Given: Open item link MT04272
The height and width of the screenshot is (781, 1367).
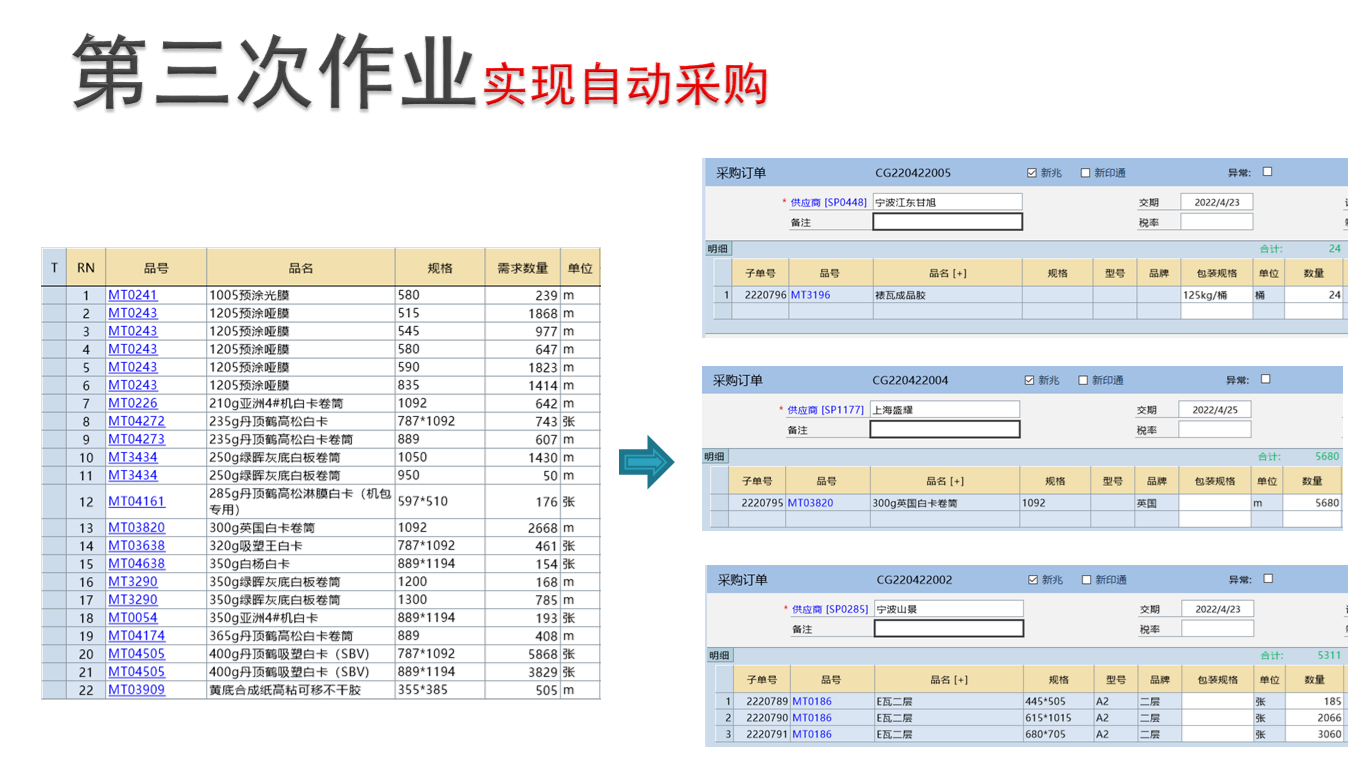Looking at the screenshot, I should 136,421.
